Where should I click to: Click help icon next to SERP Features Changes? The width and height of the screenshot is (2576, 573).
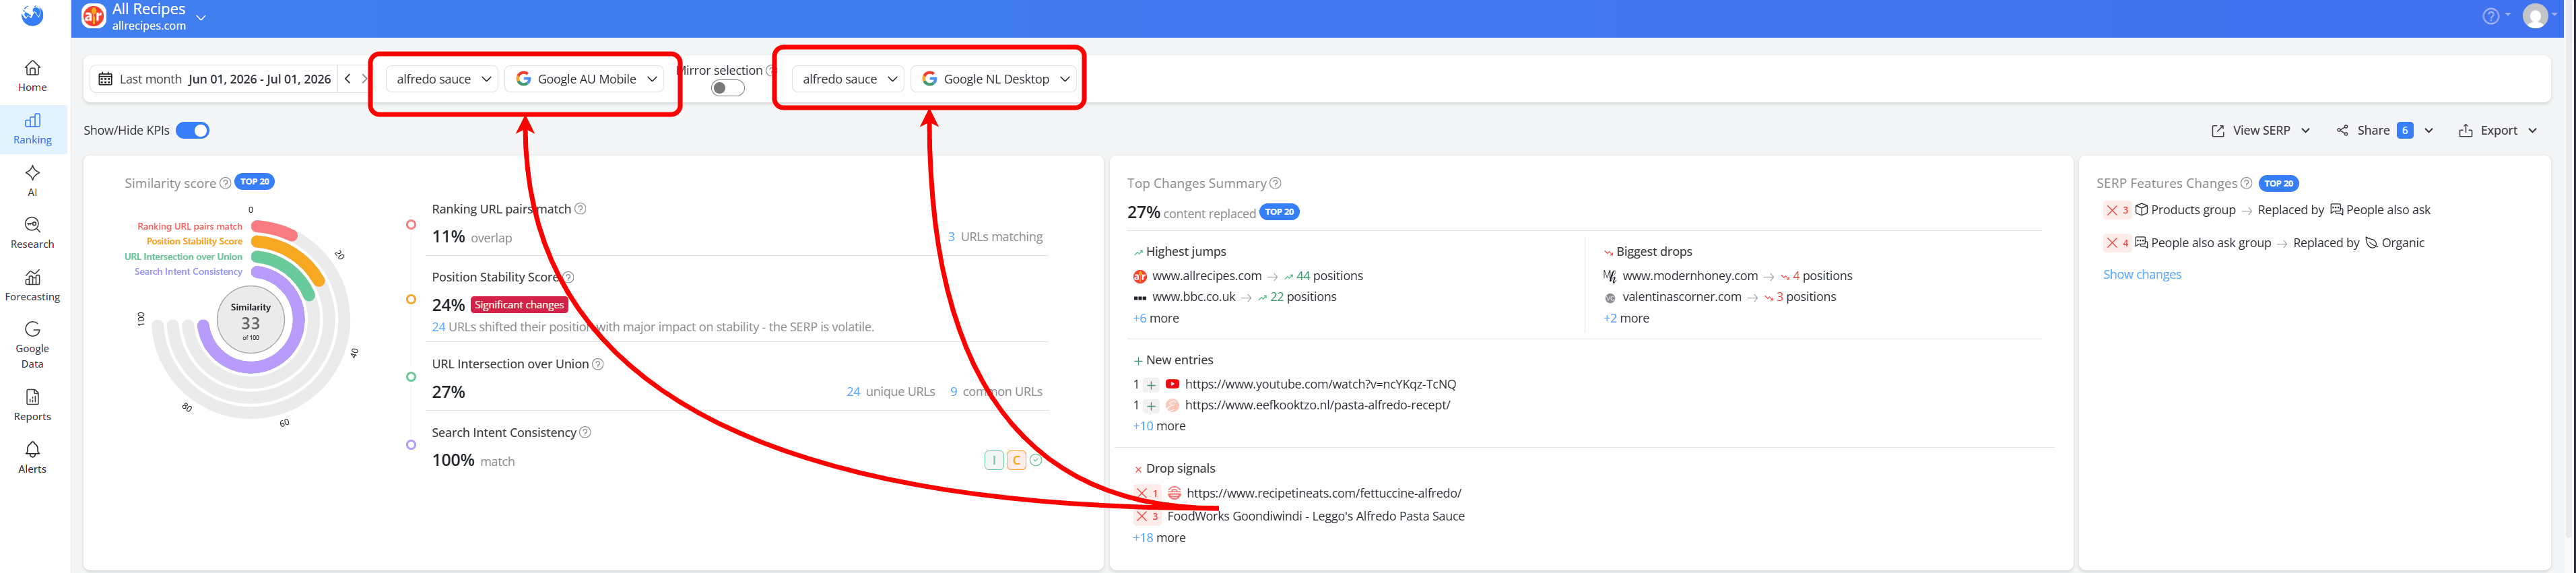pos(2246,183)
